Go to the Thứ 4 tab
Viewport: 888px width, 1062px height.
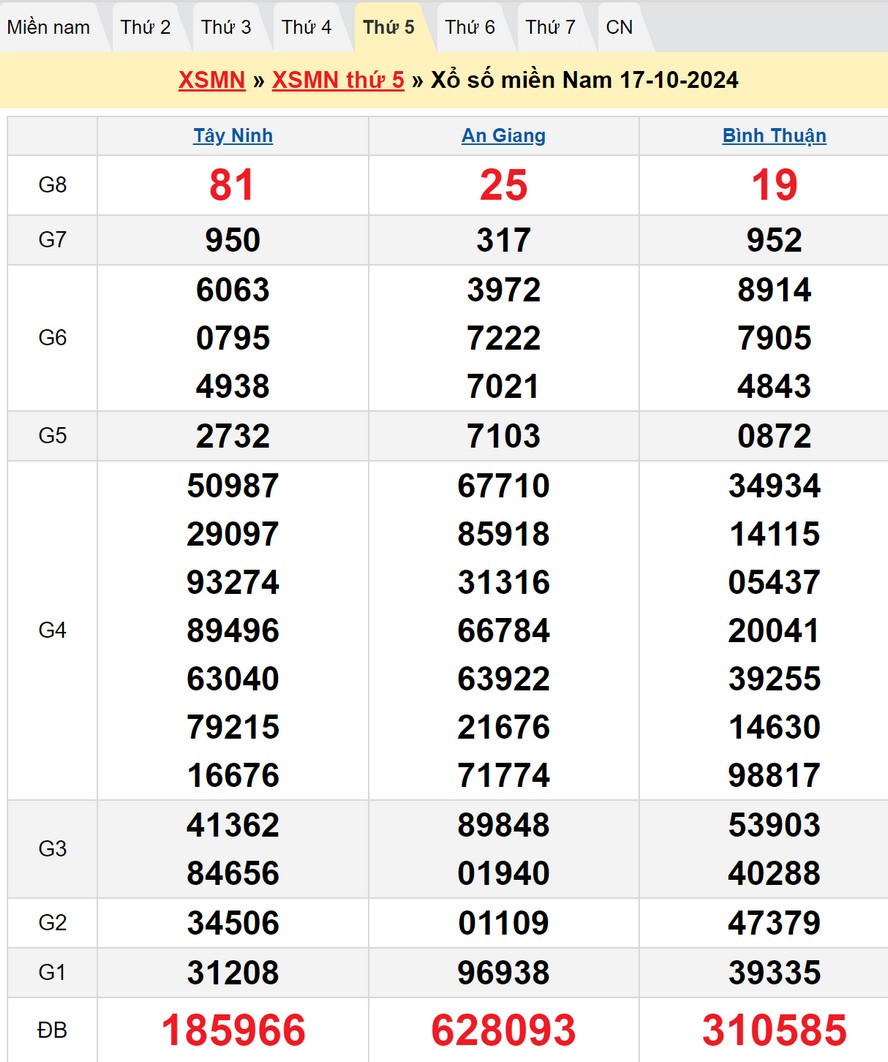point(307,27)
